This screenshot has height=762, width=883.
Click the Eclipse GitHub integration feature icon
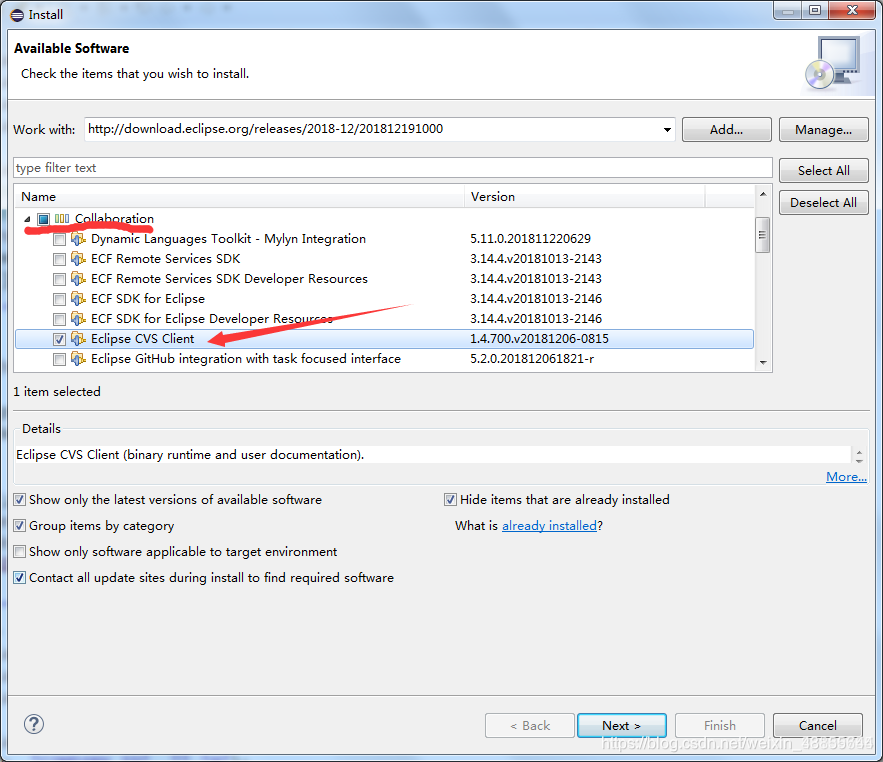[78, 359]
